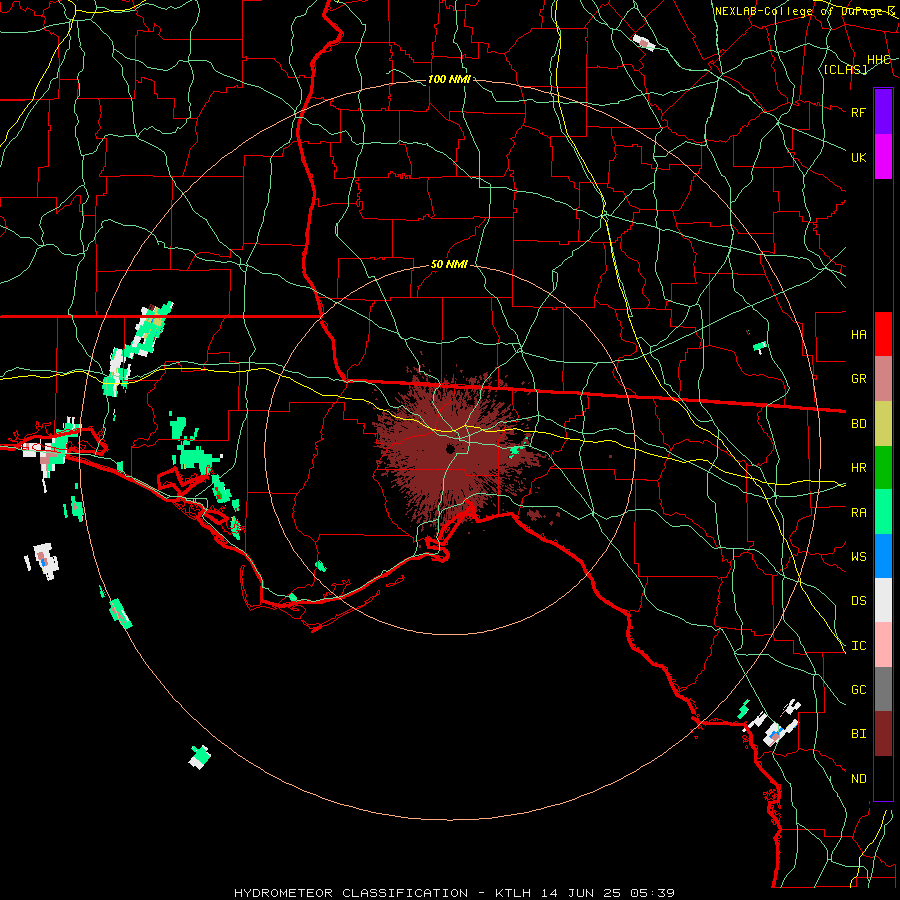Click the "14 JUN 25 05:39" timestamp
Viewport: 900px width, 900px height.
point(607,893)
